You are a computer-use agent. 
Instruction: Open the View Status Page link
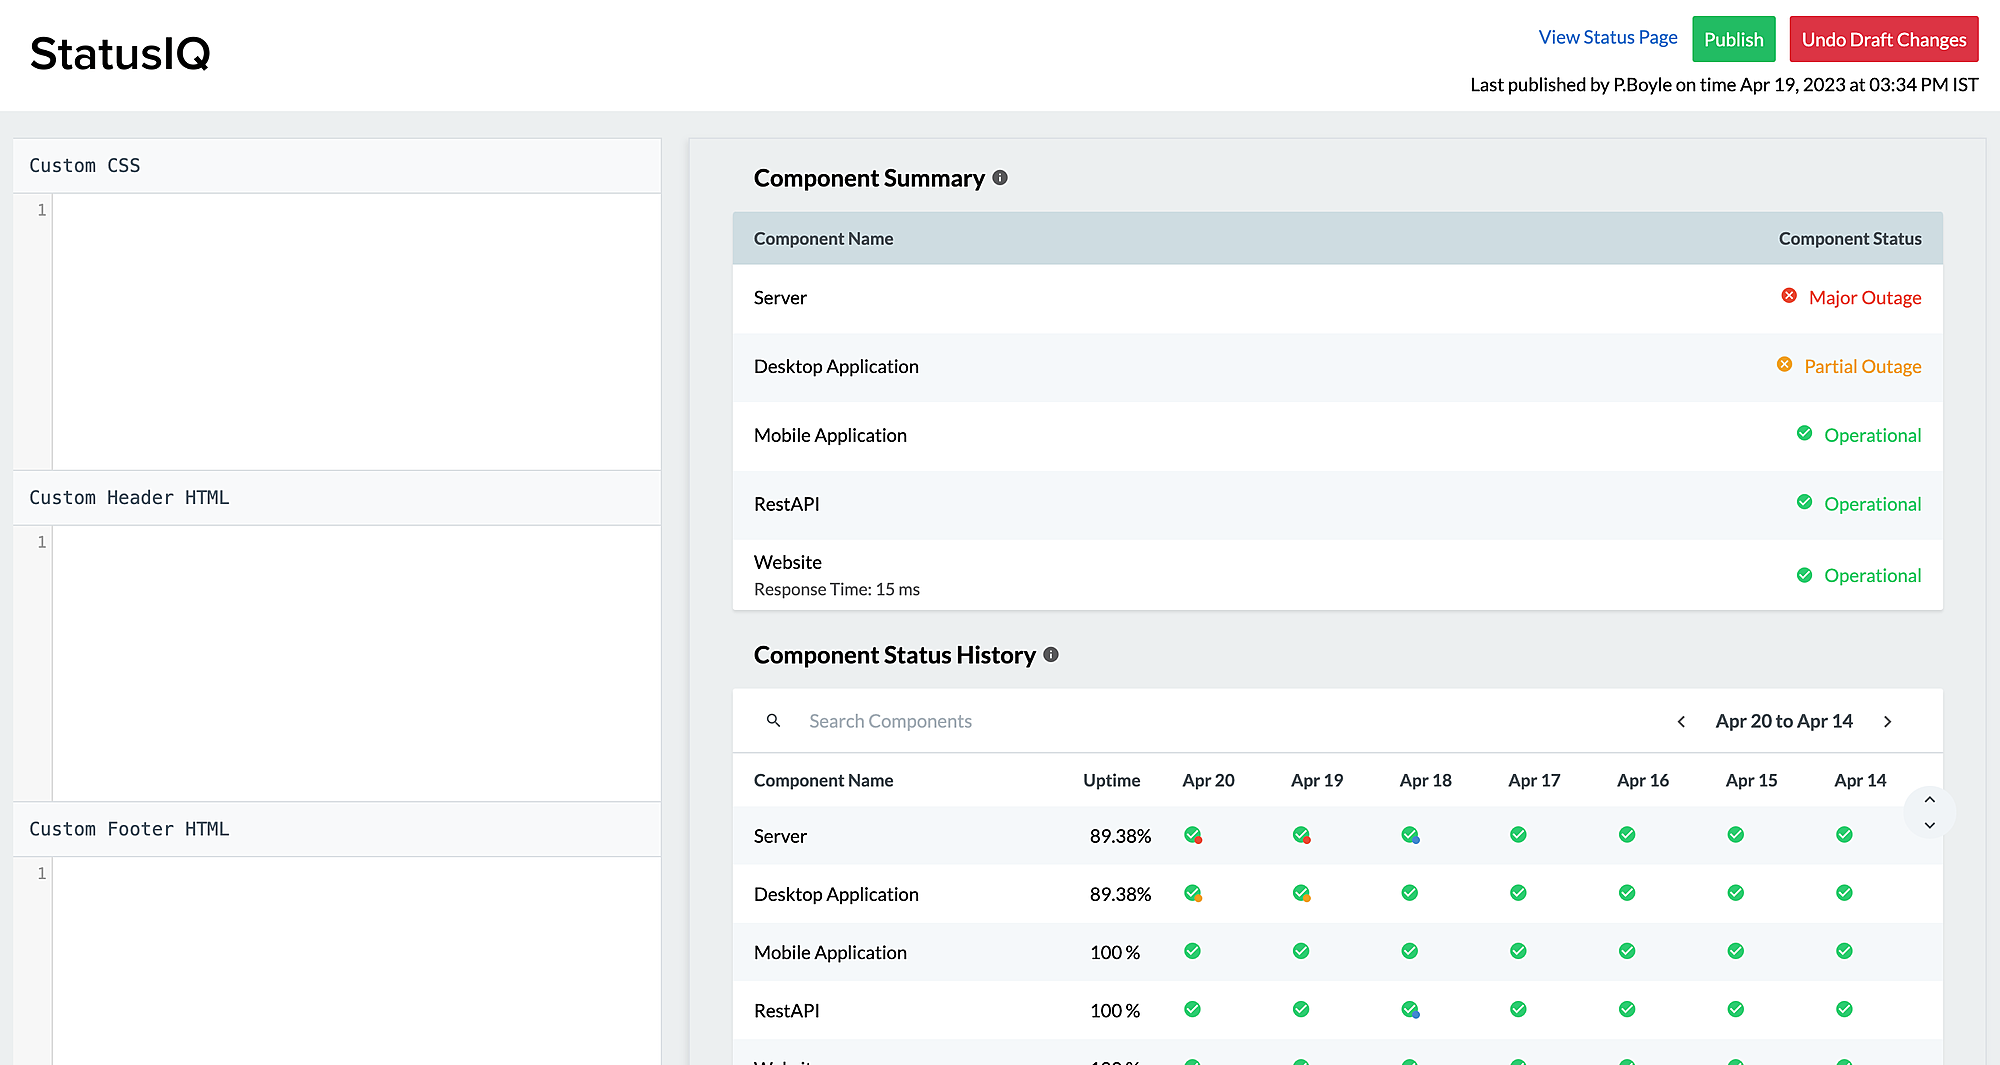pos(1607,38)
